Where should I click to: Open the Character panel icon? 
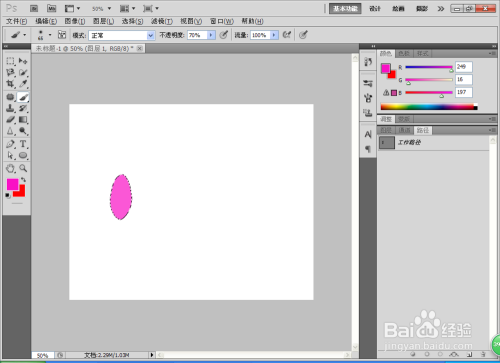click(x=368, y=134)
